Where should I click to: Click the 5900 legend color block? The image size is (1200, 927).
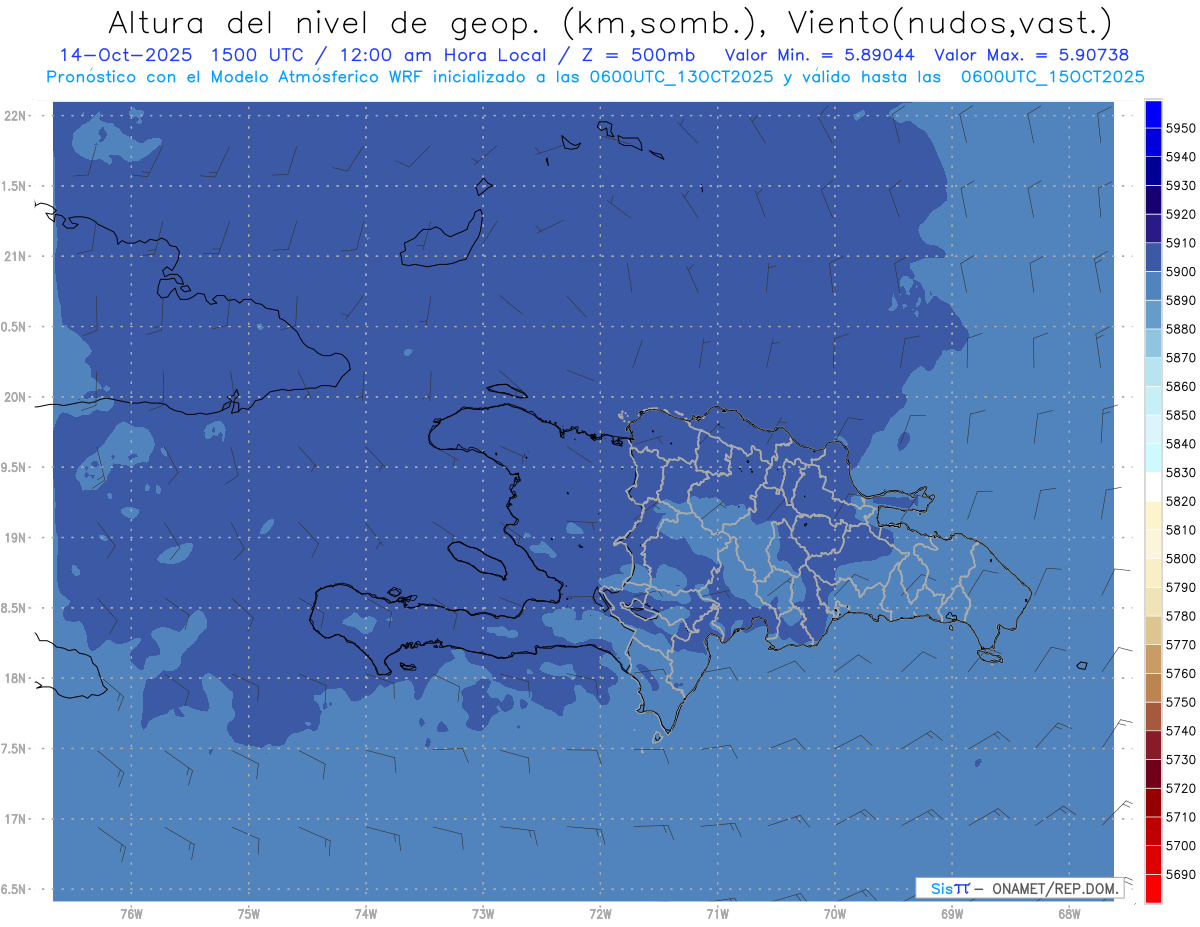[1152, 257]
